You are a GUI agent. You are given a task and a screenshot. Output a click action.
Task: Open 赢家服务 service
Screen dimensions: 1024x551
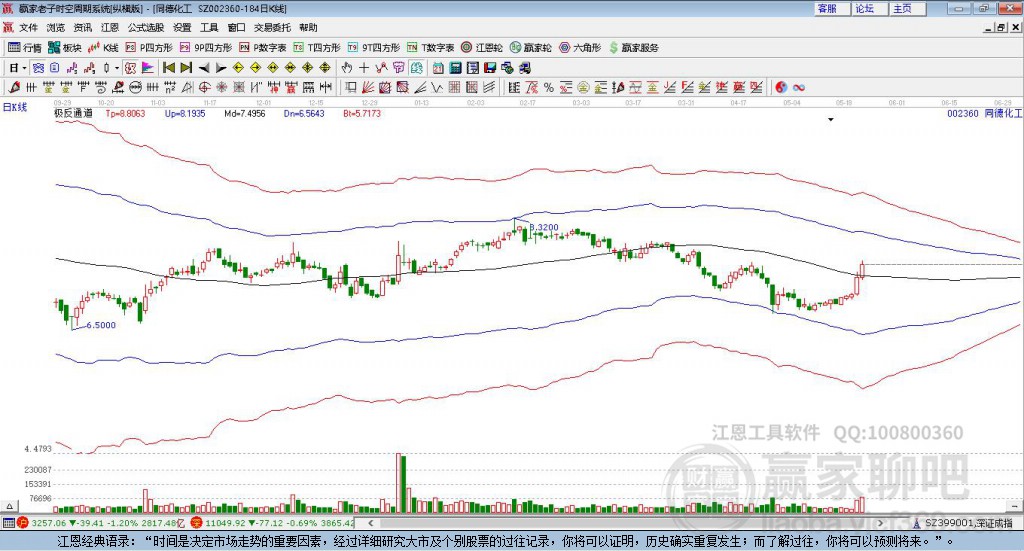coord(634,48)
